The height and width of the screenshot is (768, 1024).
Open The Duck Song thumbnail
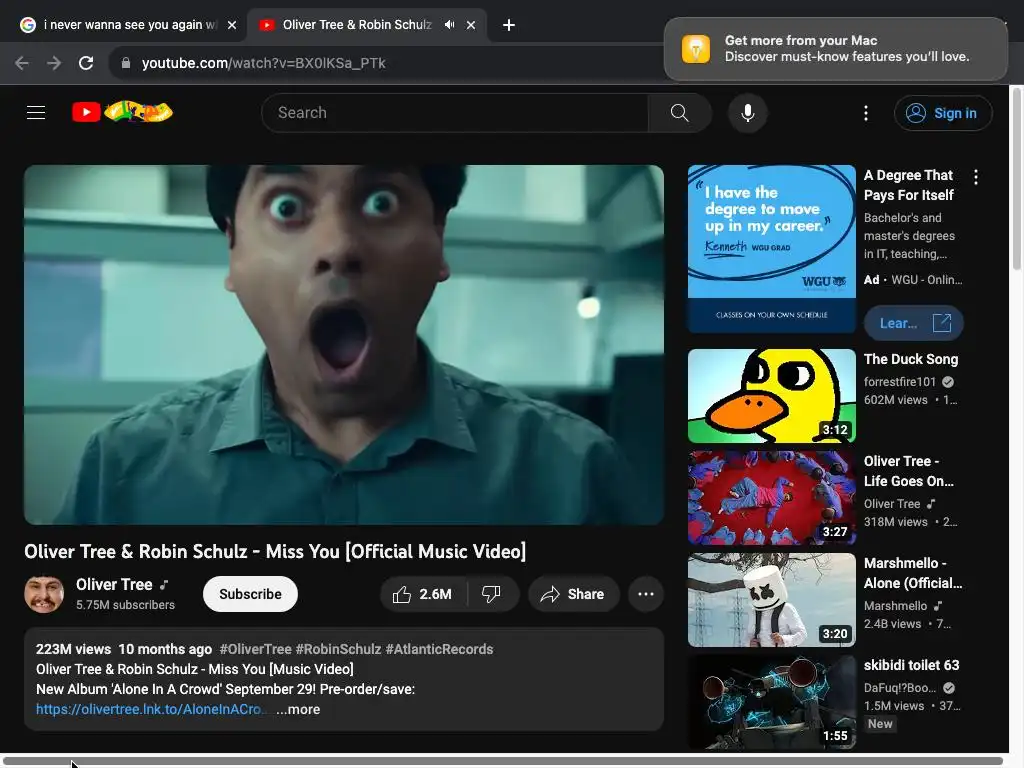point(771,396)
